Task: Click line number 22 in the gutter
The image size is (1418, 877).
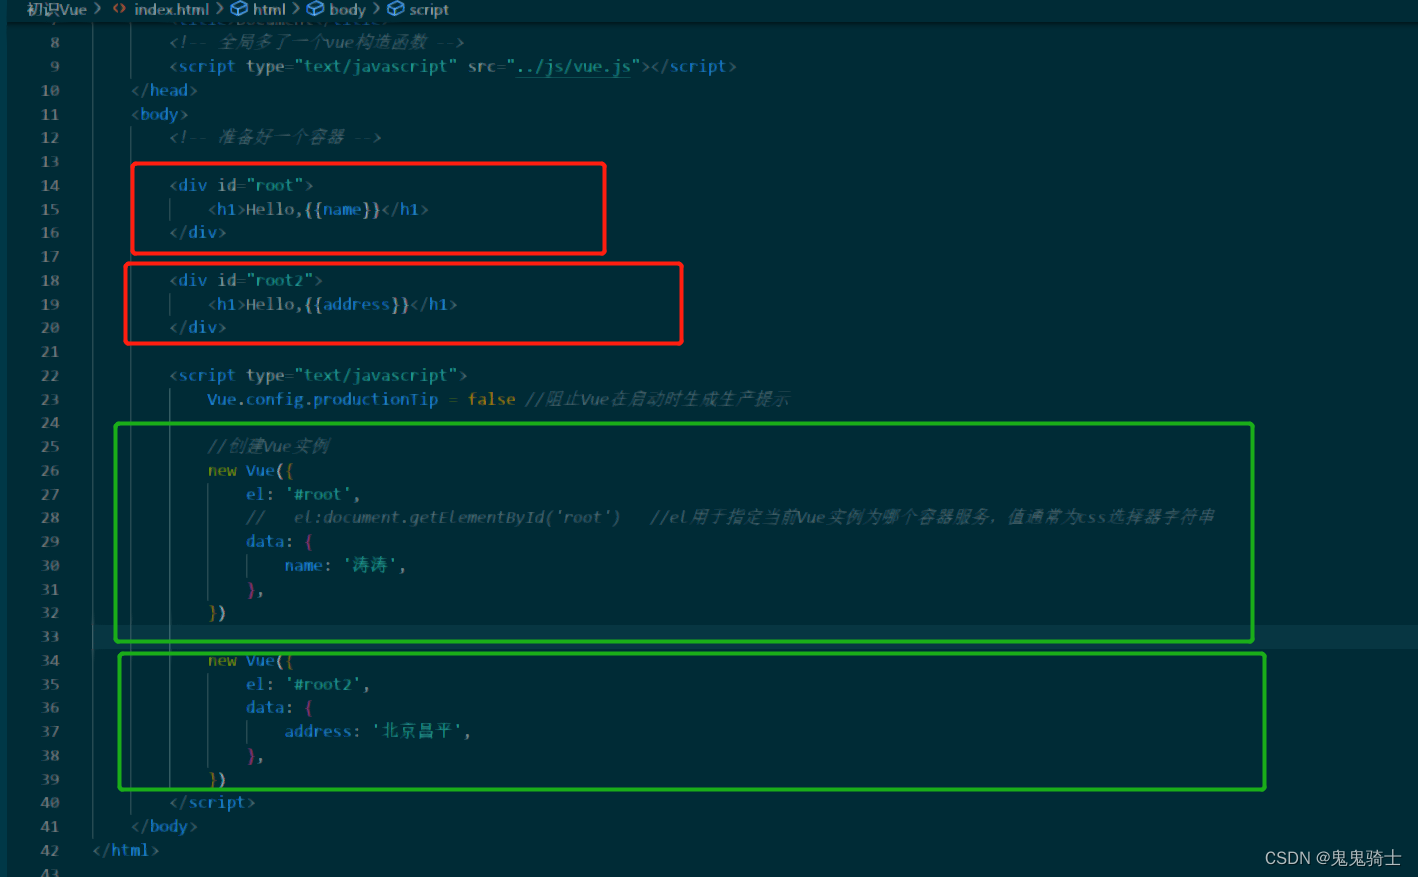Action: click(x=50, y=375)
